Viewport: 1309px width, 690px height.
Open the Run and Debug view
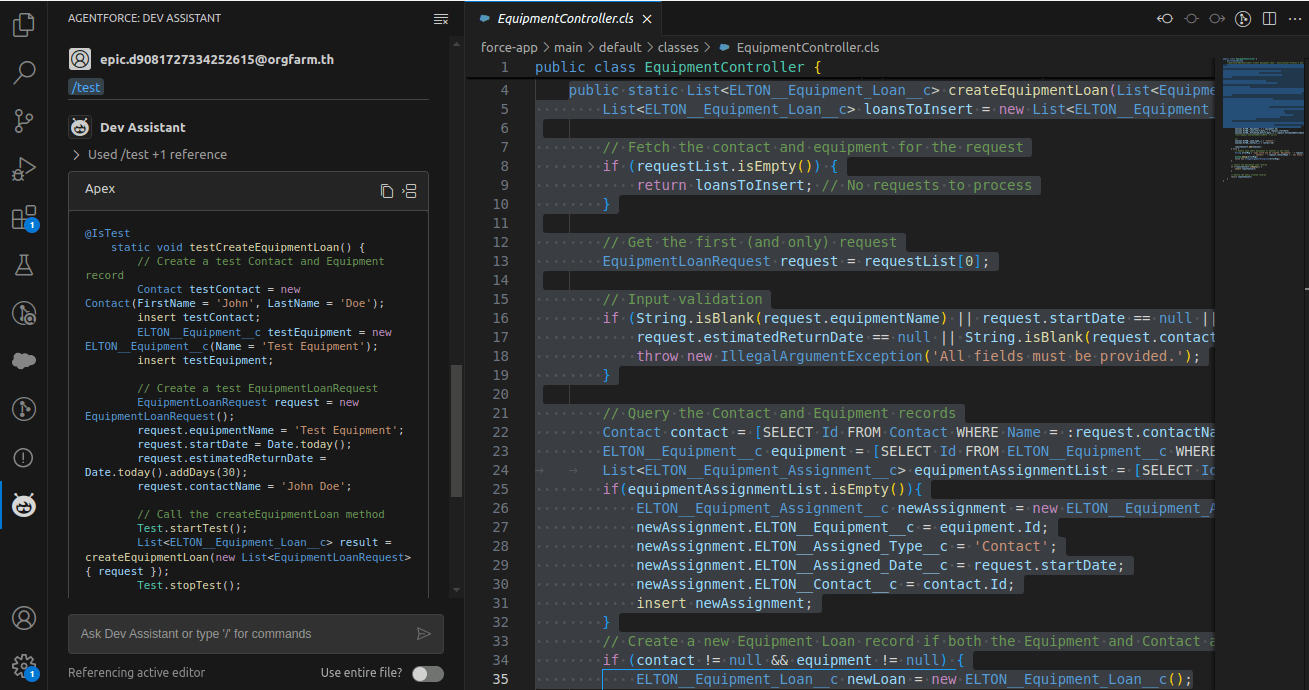(x=24, y=169)
